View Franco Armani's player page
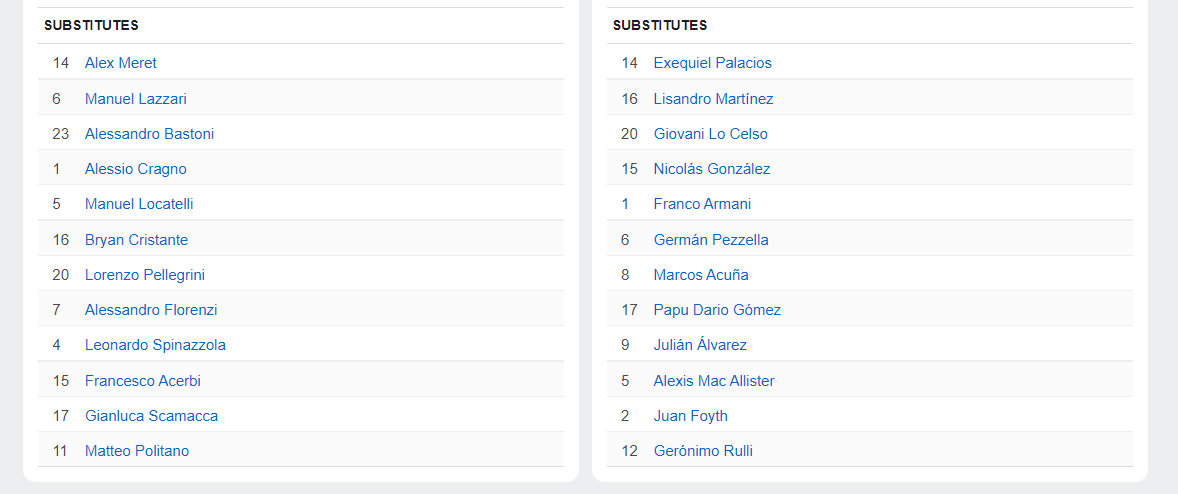This screenshot has height=494, width=1178. coord(702,204)
